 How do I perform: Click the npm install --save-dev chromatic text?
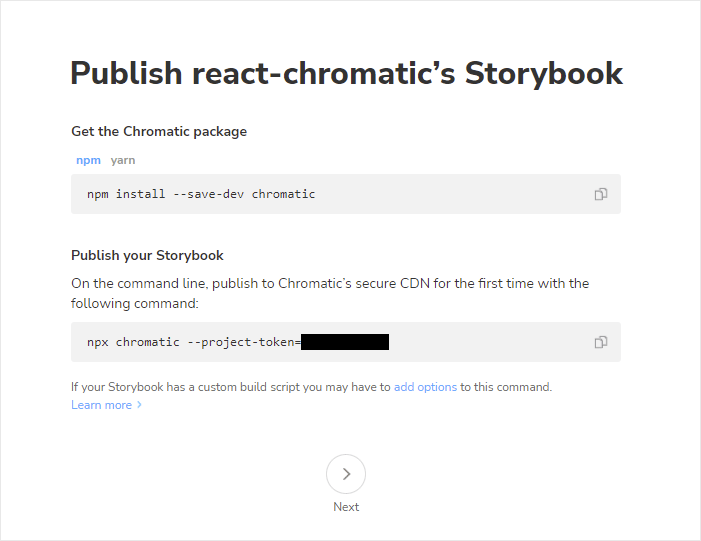click(201, 194)
